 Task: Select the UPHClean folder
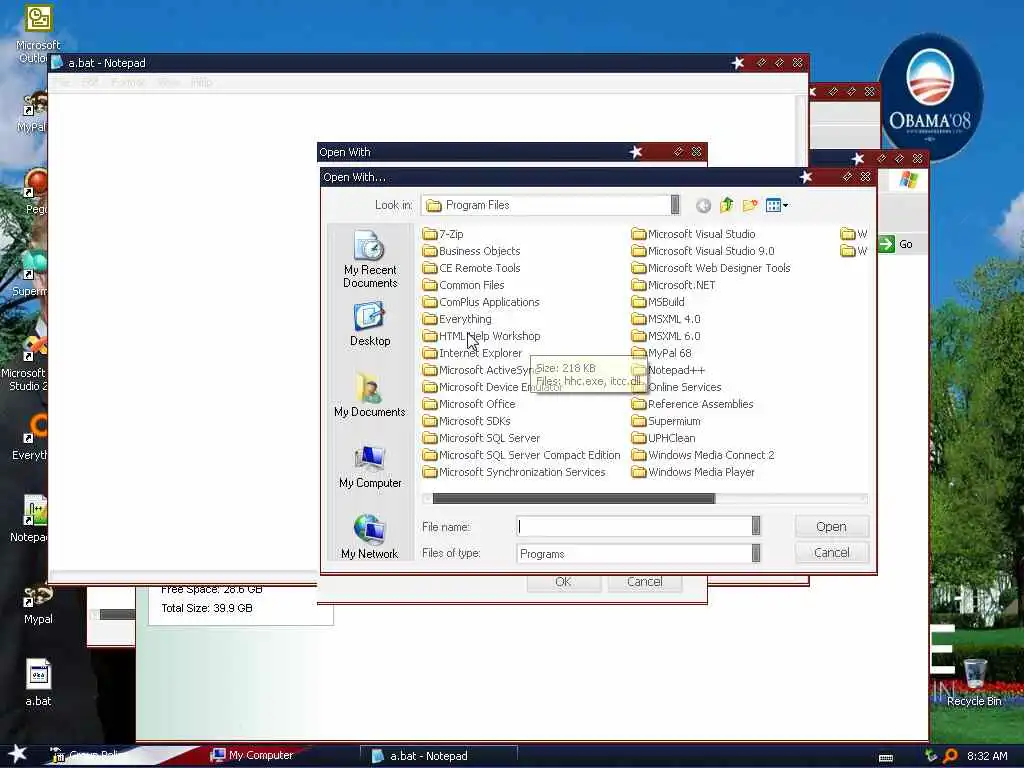[x=664, y=438]
